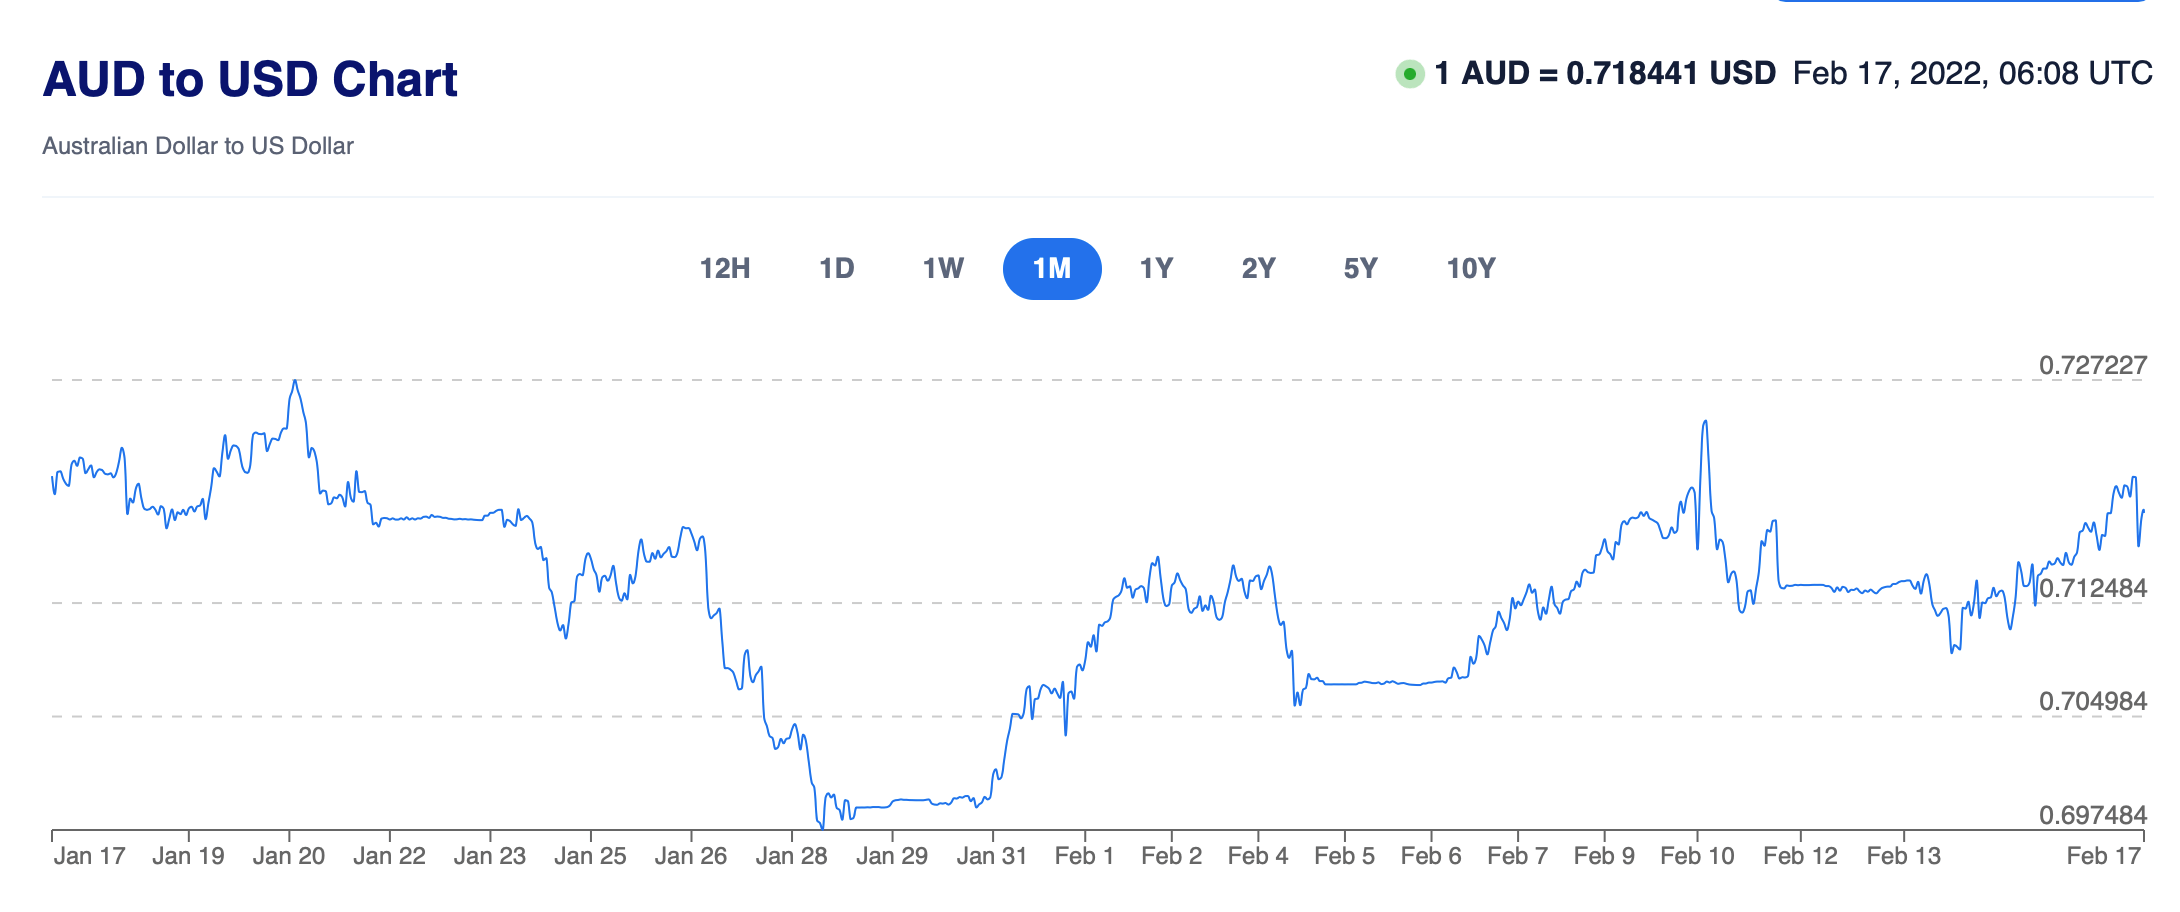Click the 1 AUD = 0.718441 USD rate
2180x912 pixels.
click(1605, 74)
